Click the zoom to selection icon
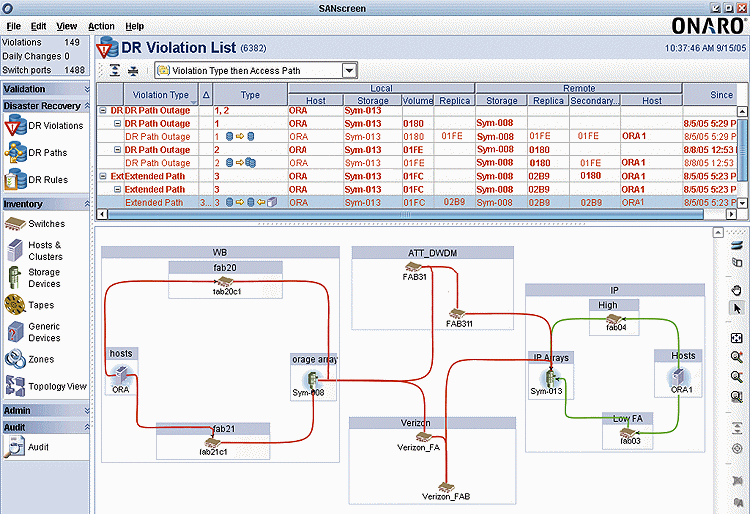 [x=737, y=396]
